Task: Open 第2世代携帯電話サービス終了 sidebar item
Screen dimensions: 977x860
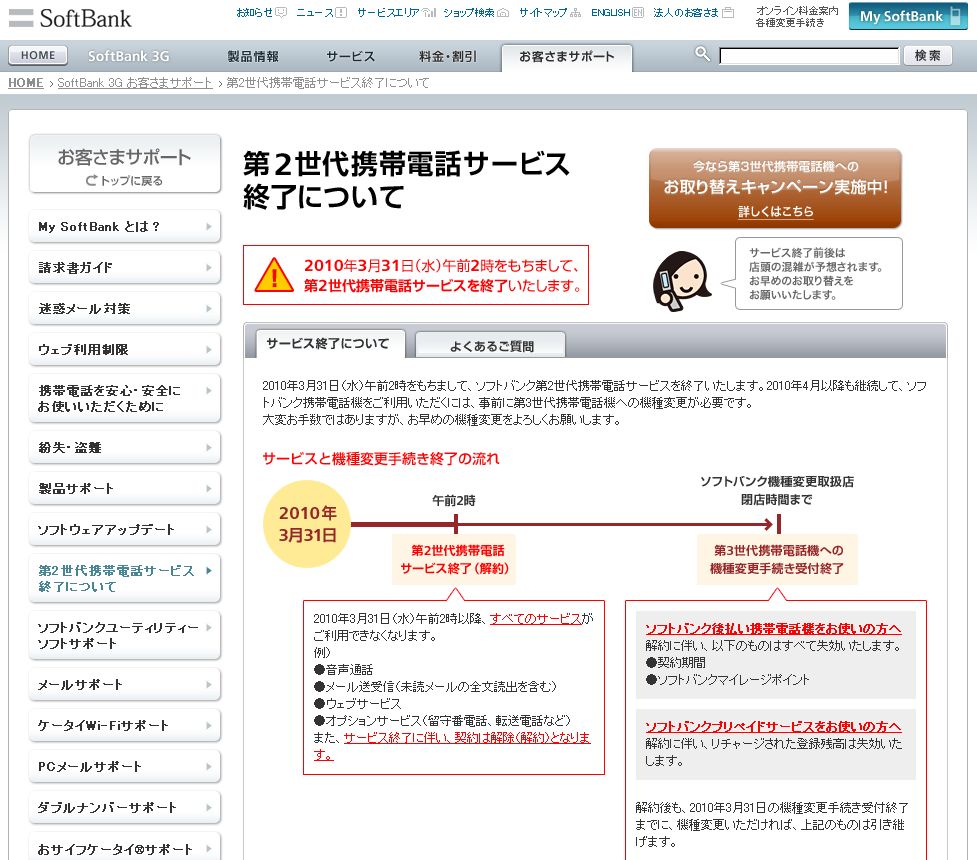Action: [x=125, y=578]
